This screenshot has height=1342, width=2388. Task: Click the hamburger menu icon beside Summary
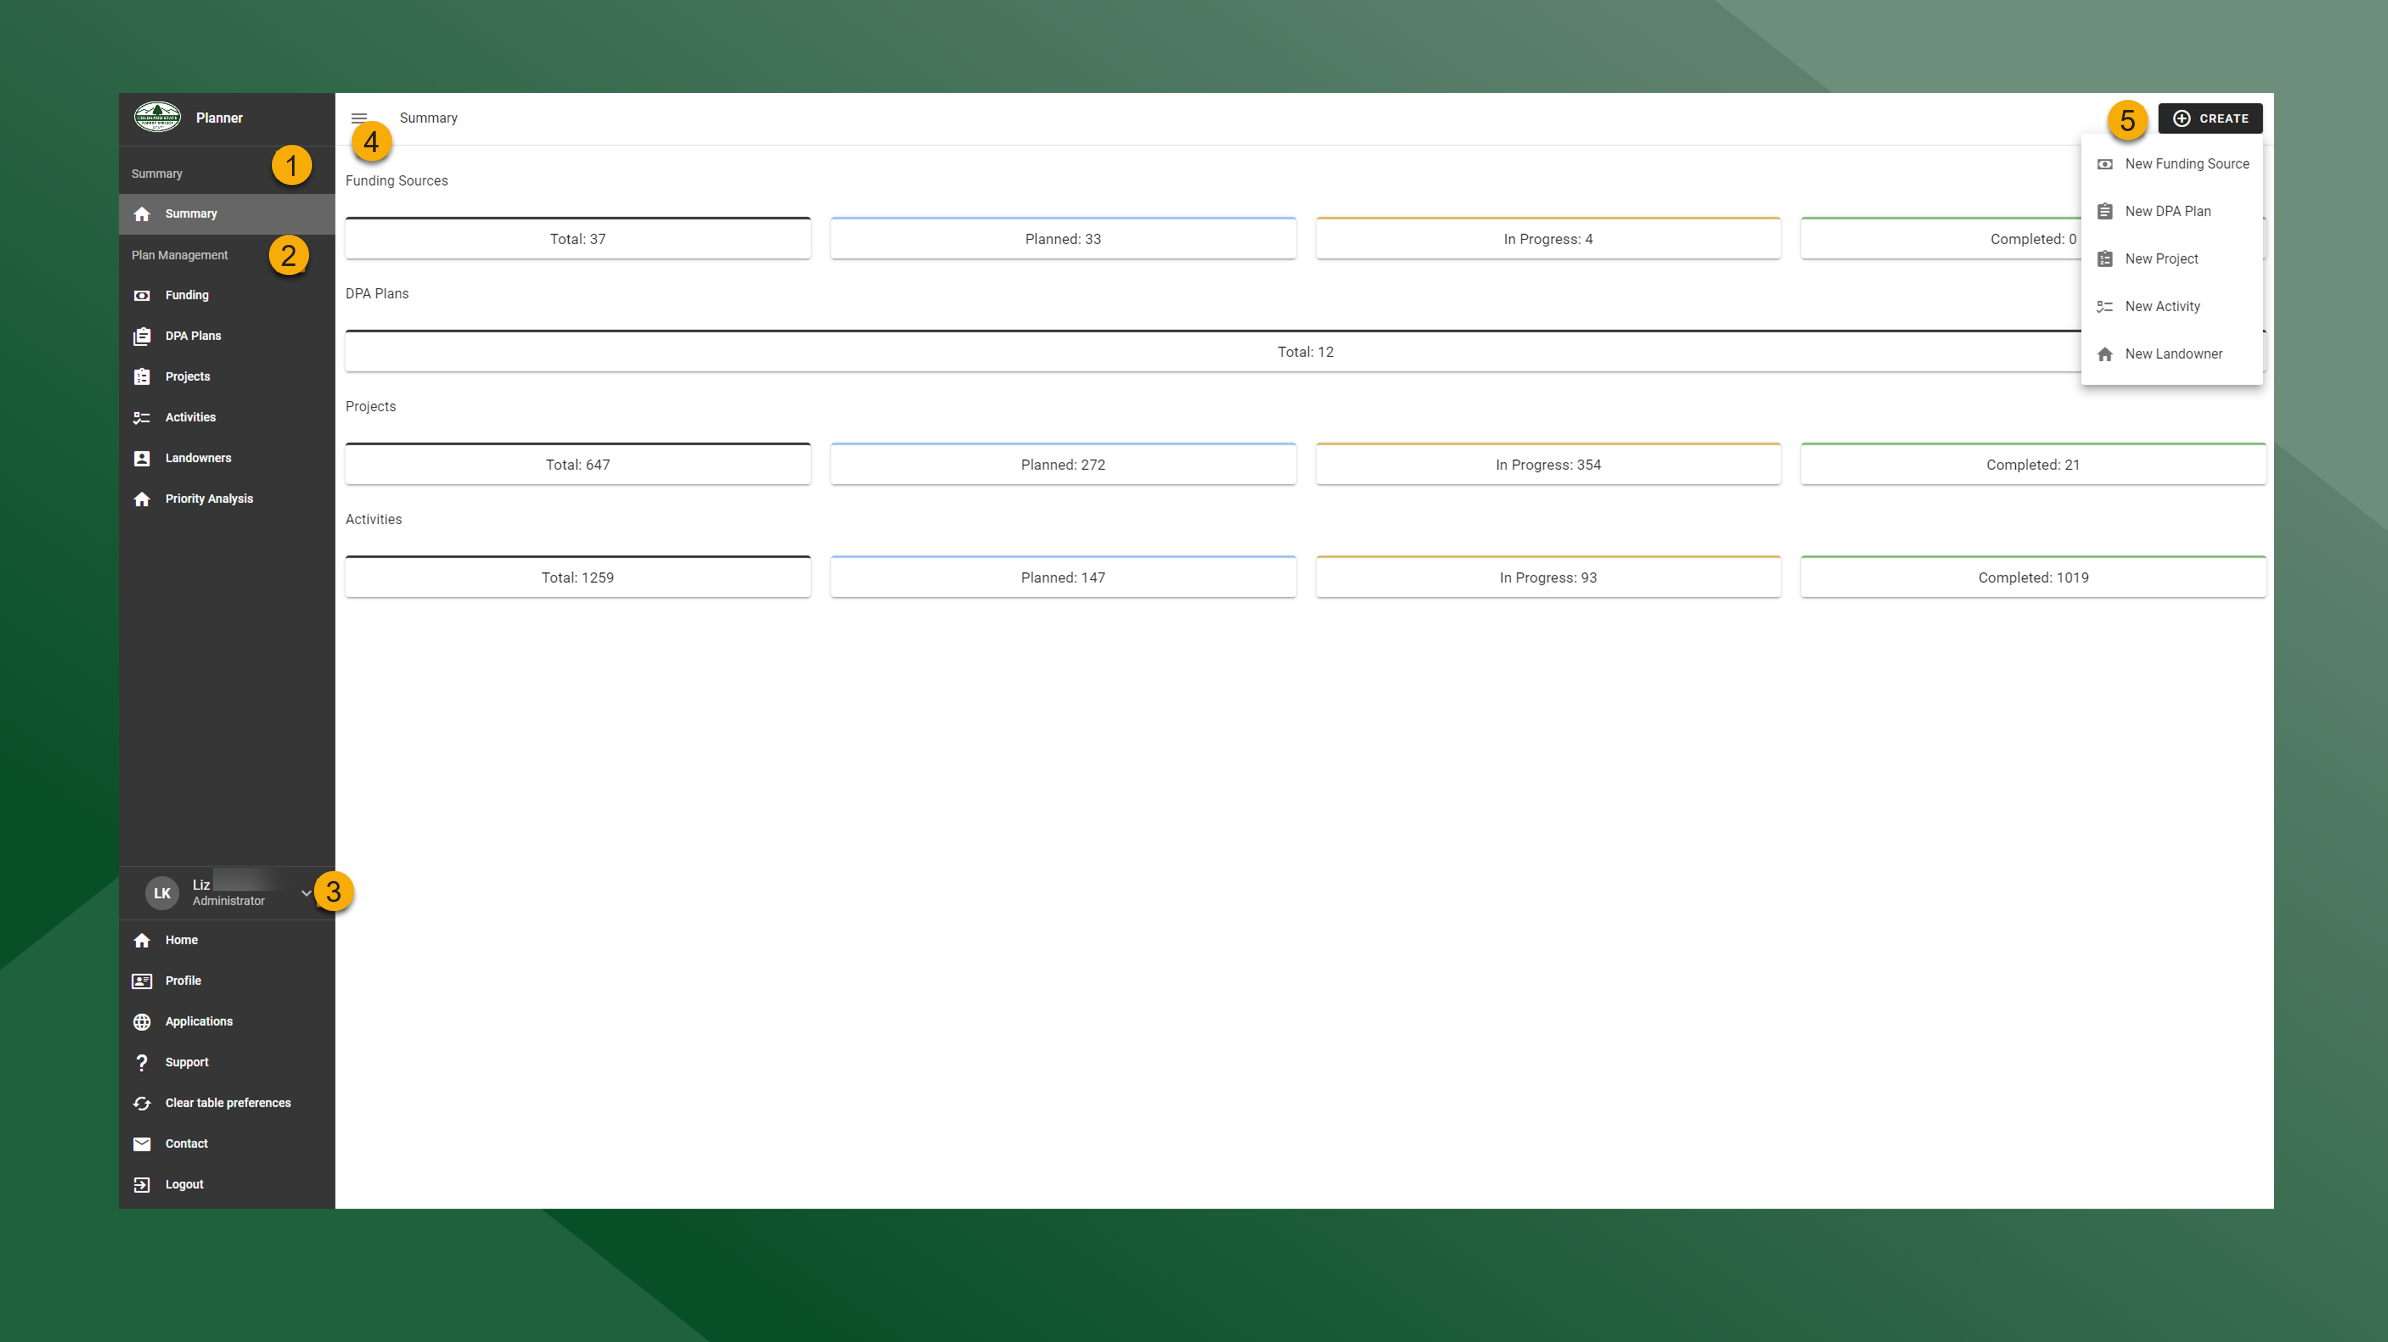tap(360, 117)
